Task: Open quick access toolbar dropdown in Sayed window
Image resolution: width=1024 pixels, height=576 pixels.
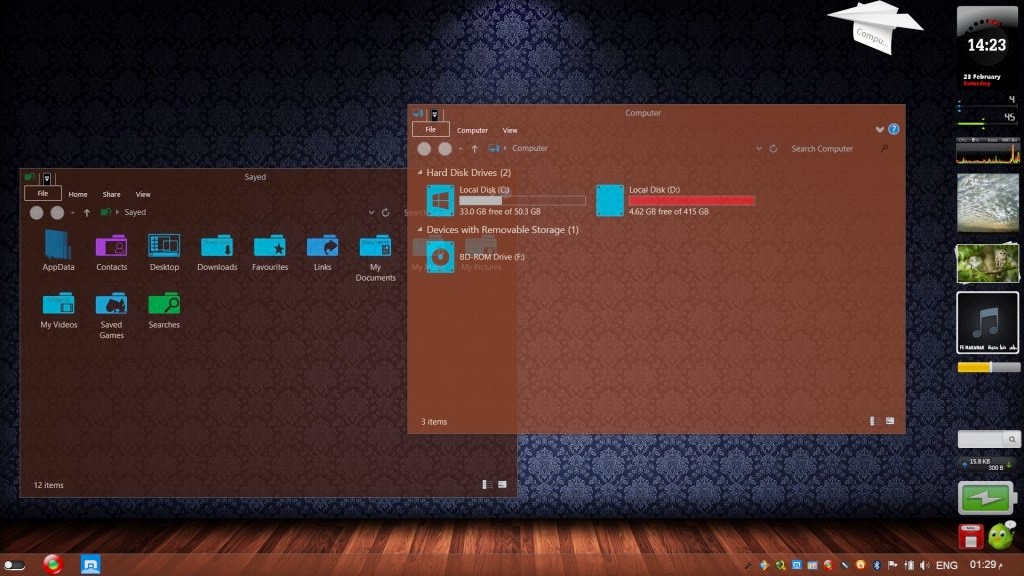Action: pyautogui.click(x=46, y=179)
